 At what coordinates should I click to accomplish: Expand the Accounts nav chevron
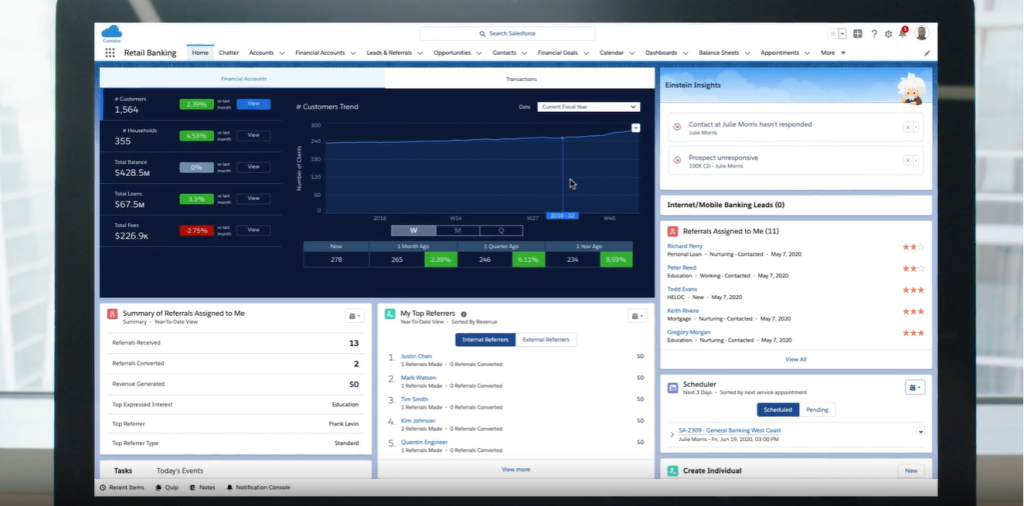coord(282,54)
